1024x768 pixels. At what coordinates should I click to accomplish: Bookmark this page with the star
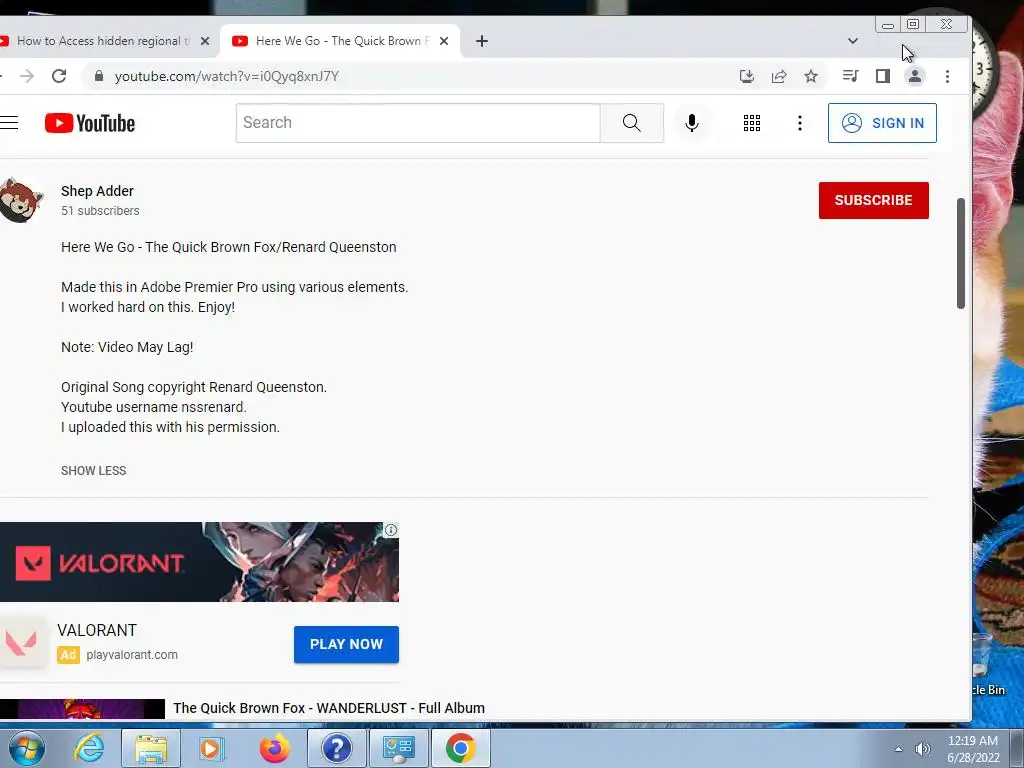click(811, 76)
